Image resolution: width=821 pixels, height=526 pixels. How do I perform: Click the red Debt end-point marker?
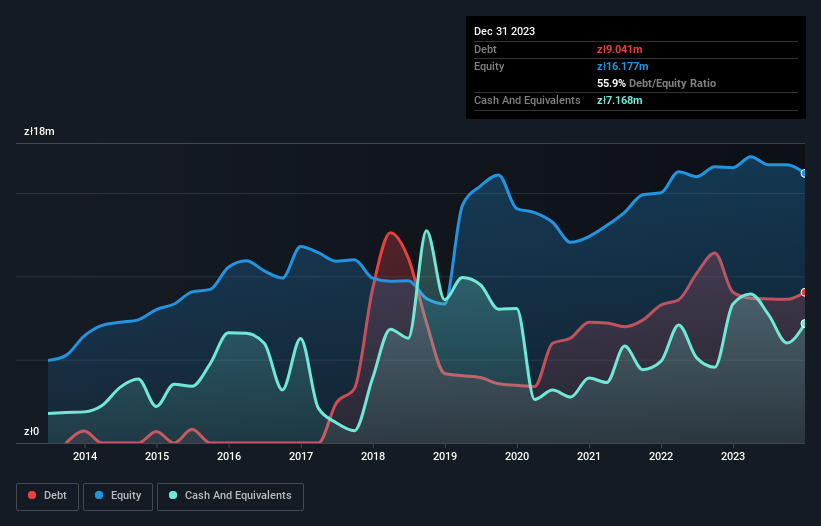[x=804, y=293]
